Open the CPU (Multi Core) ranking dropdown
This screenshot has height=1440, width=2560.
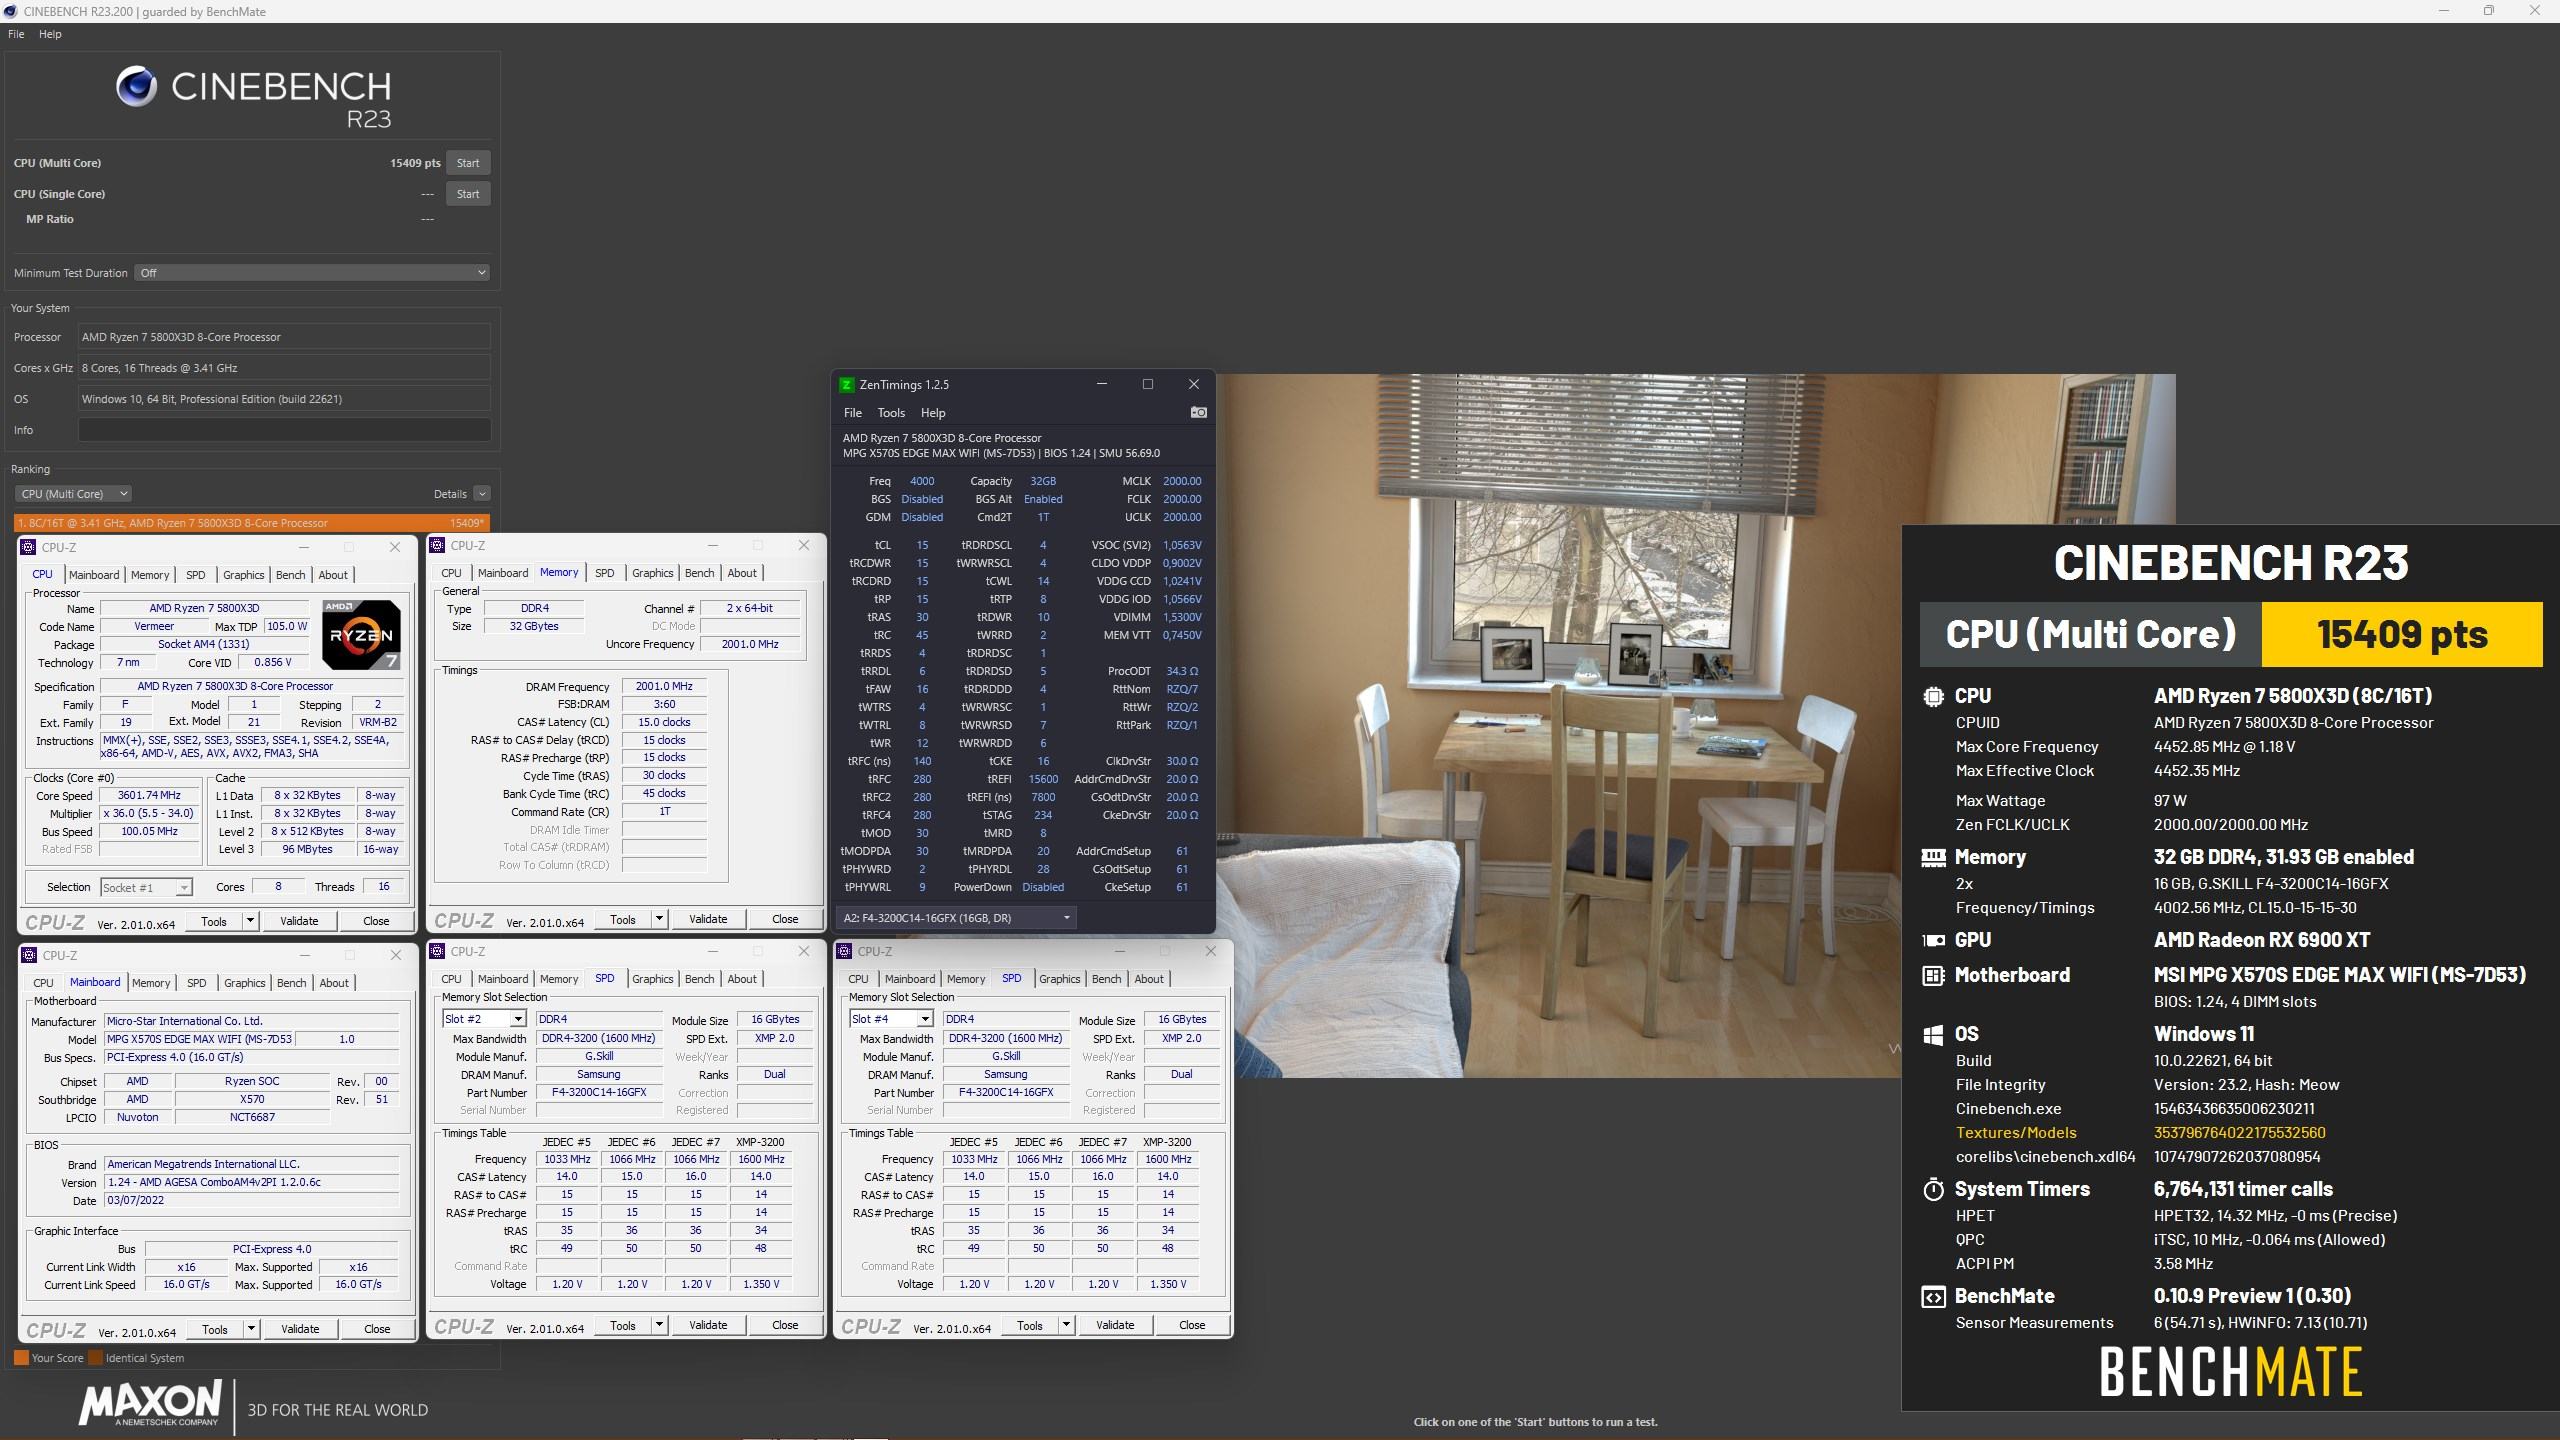click(x=73, y=494)
